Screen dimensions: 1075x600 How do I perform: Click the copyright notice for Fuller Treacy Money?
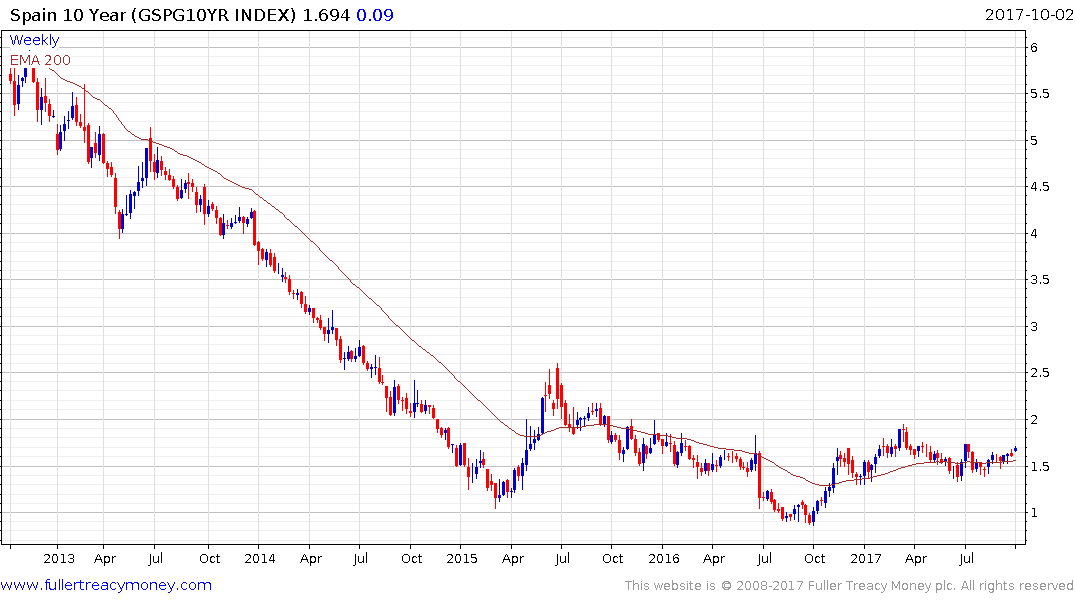pyautogui.click(x=849, y=586)
